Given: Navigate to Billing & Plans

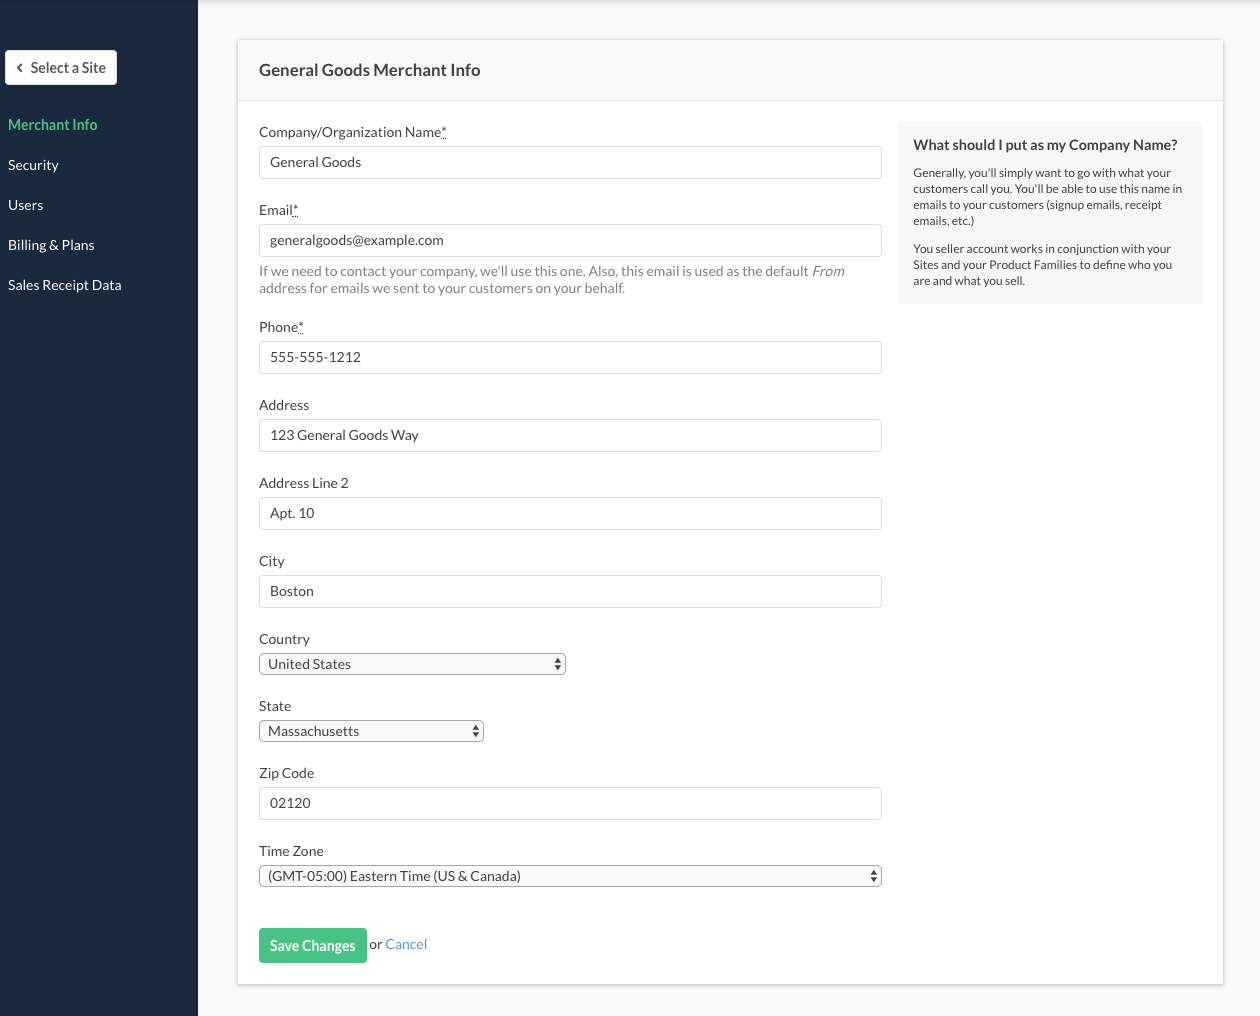Looking at the screenshot, I should 51,245.
